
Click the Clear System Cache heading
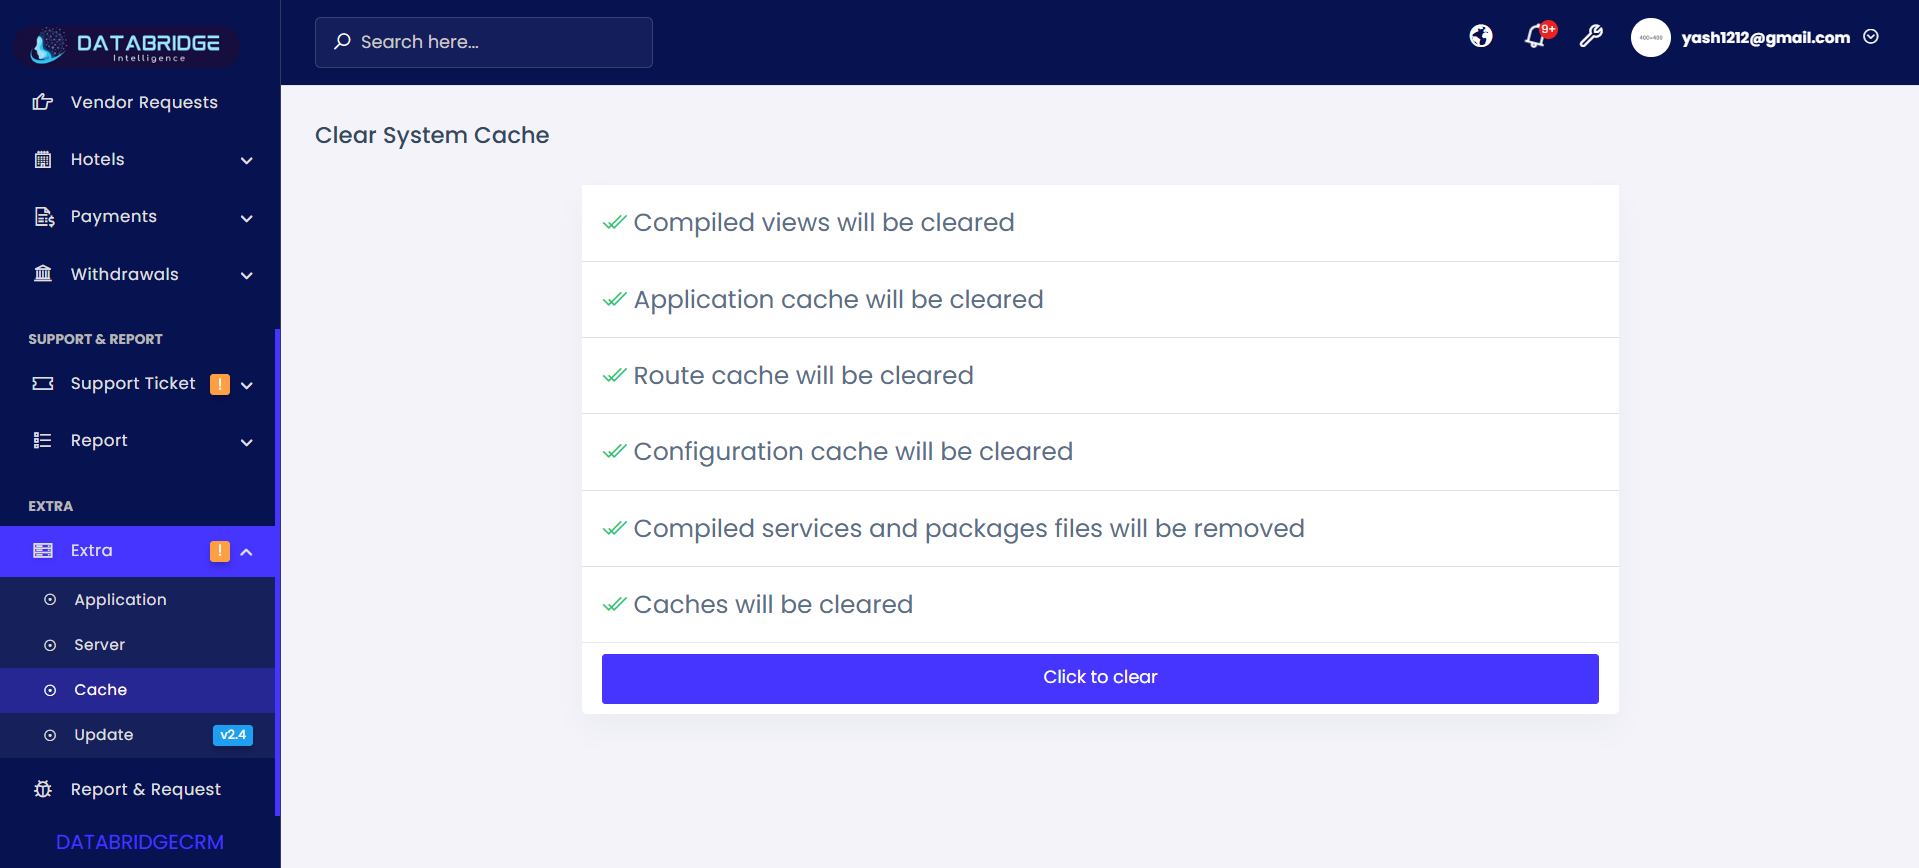tap(432, 135)
